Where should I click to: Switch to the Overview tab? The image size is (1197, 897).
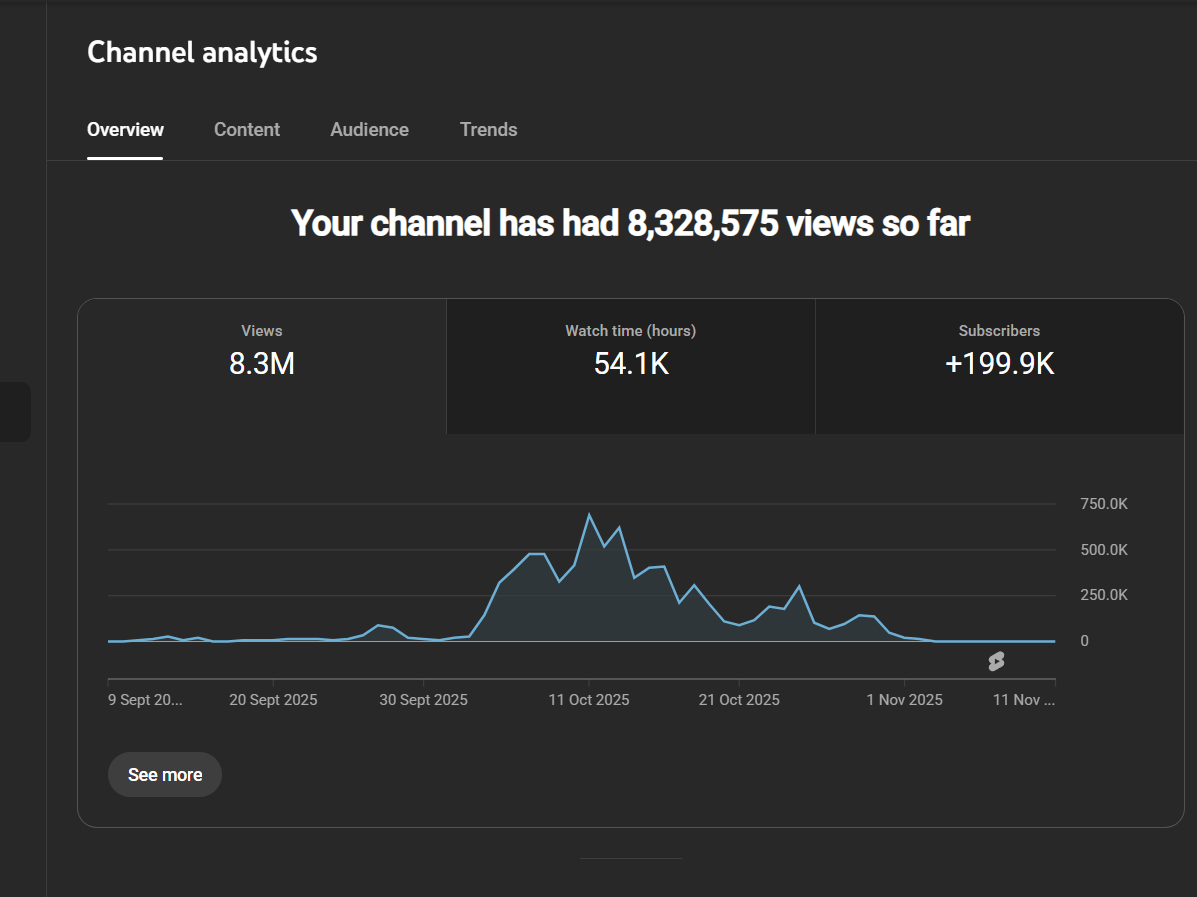tap(125, 130)
